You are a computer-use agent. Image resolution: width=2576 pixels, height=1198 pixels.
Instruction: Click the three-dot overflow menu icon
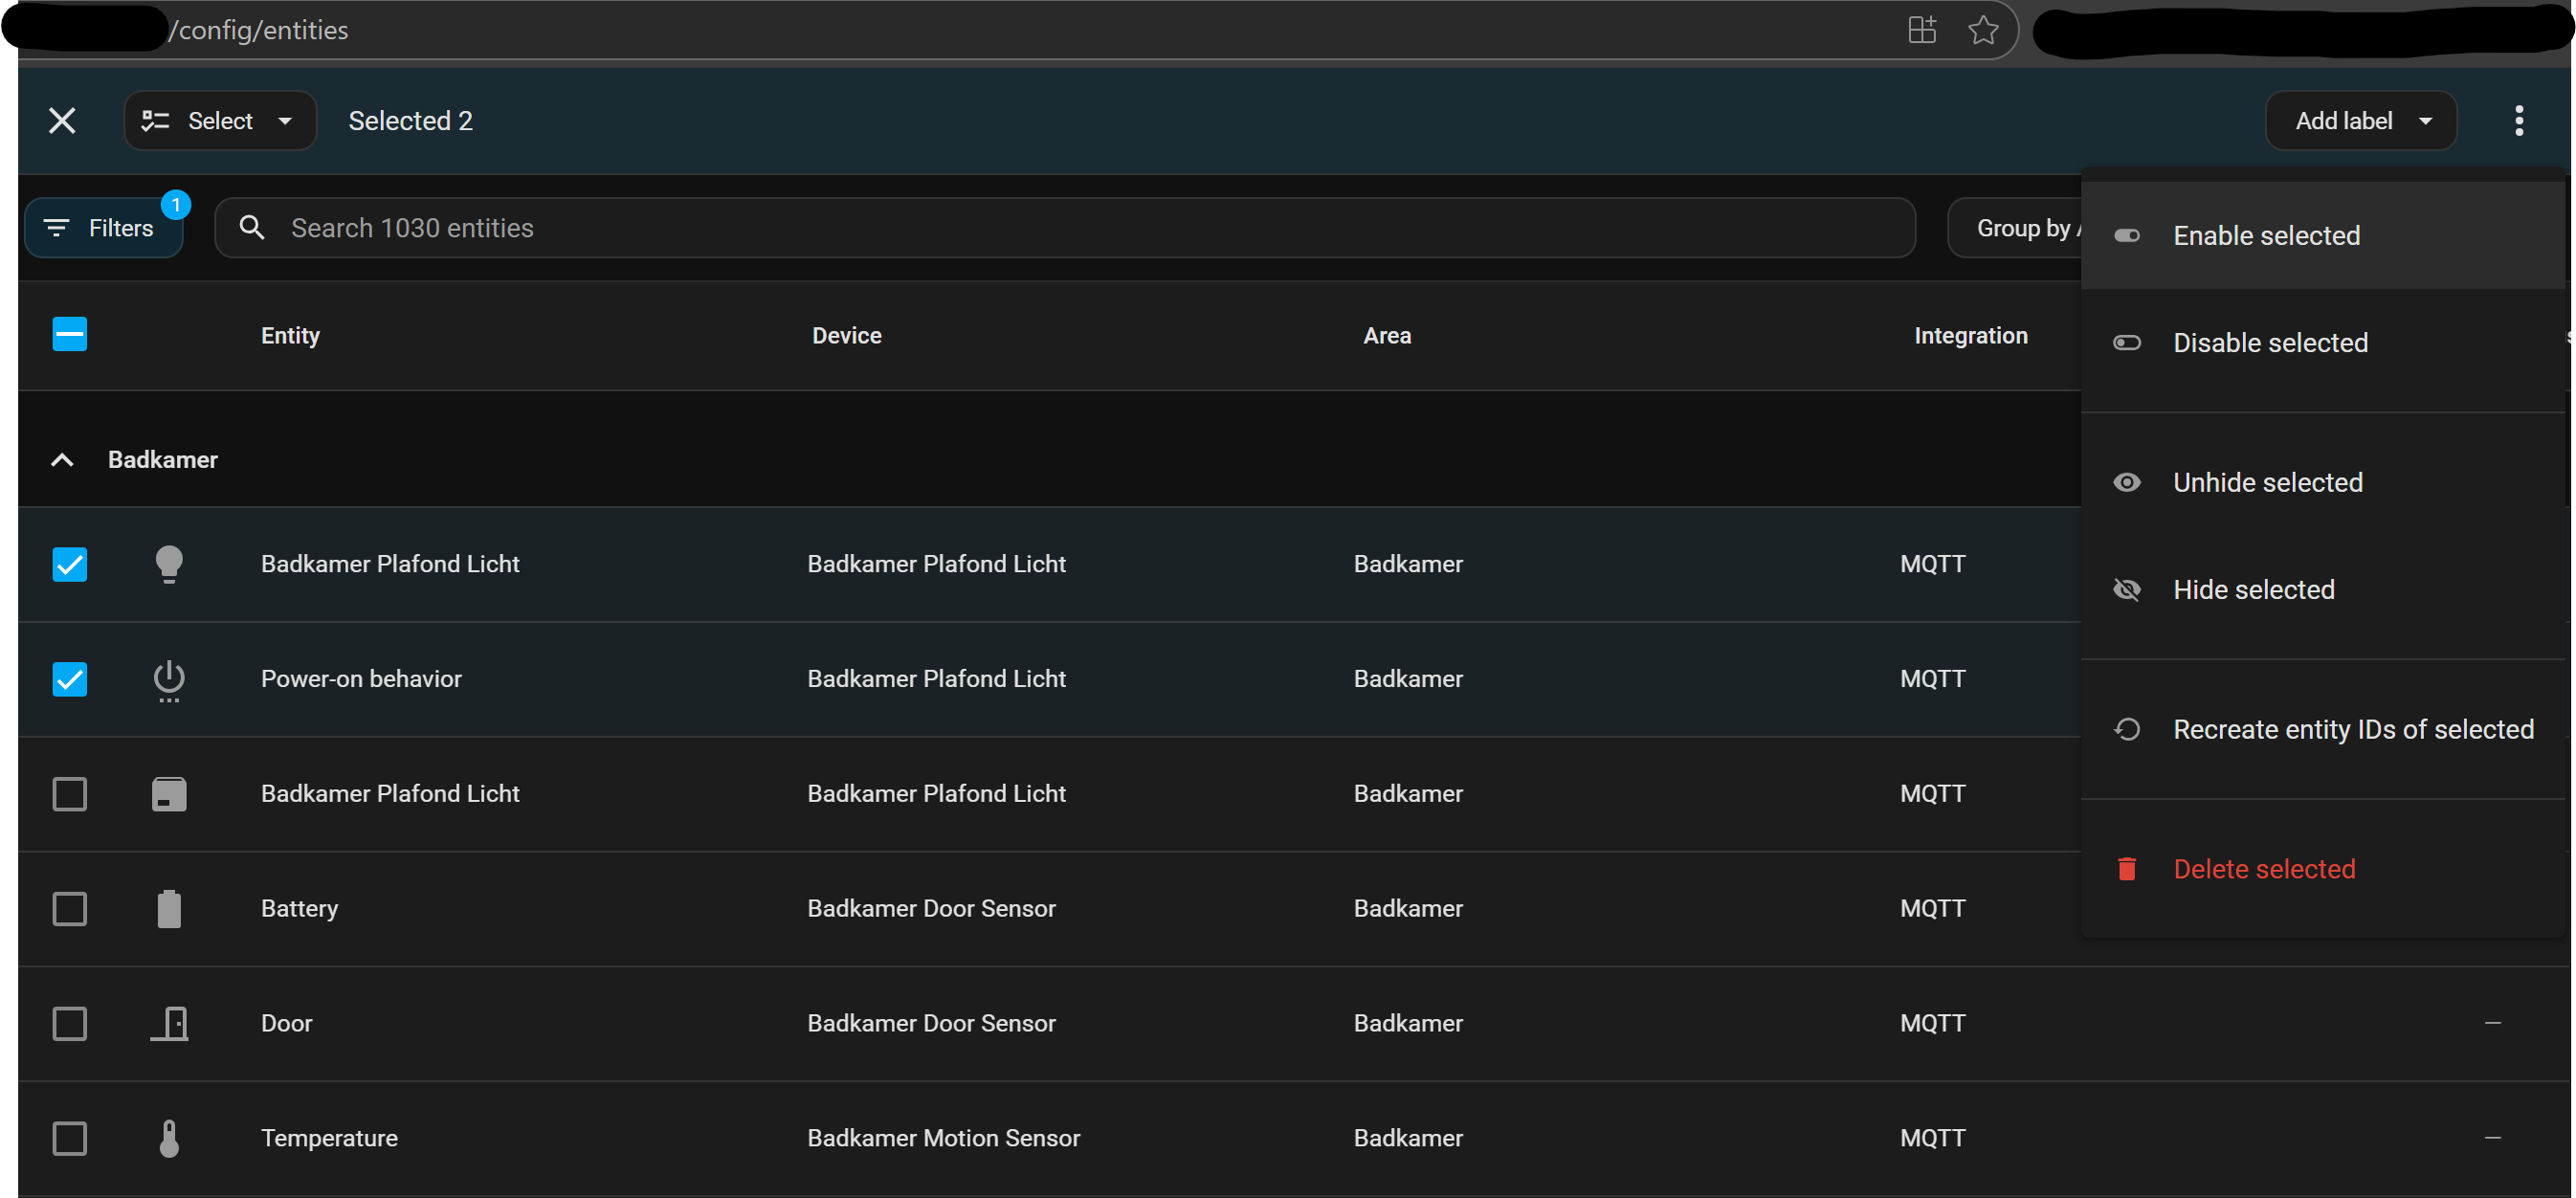pyautogui.click(x=2518, y=121)
